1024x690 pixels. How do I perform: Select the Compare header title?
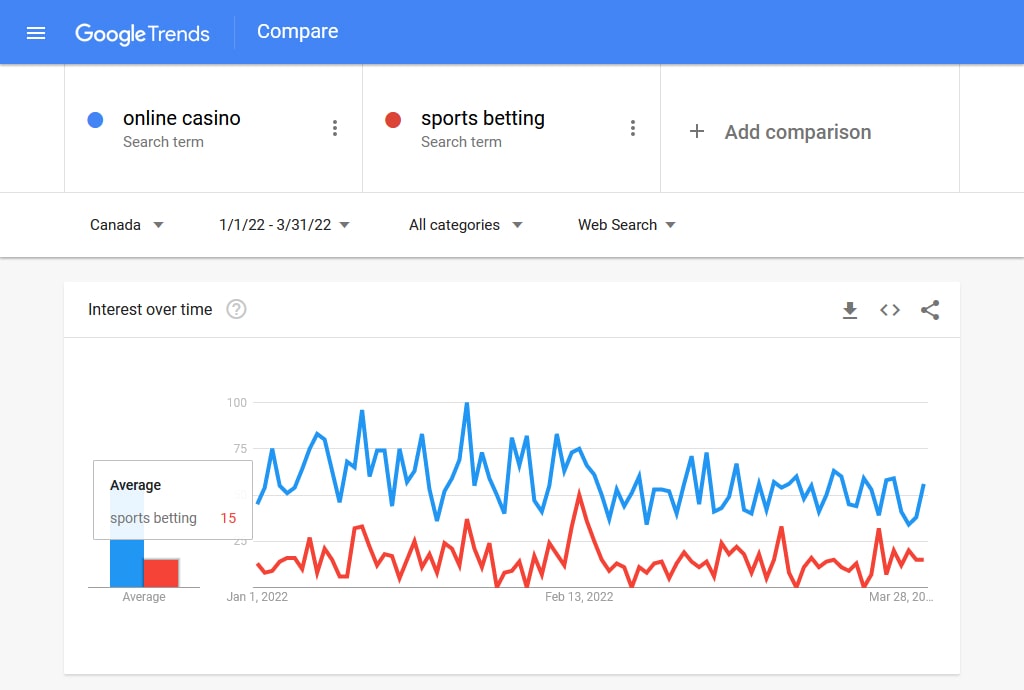point(298,31)
